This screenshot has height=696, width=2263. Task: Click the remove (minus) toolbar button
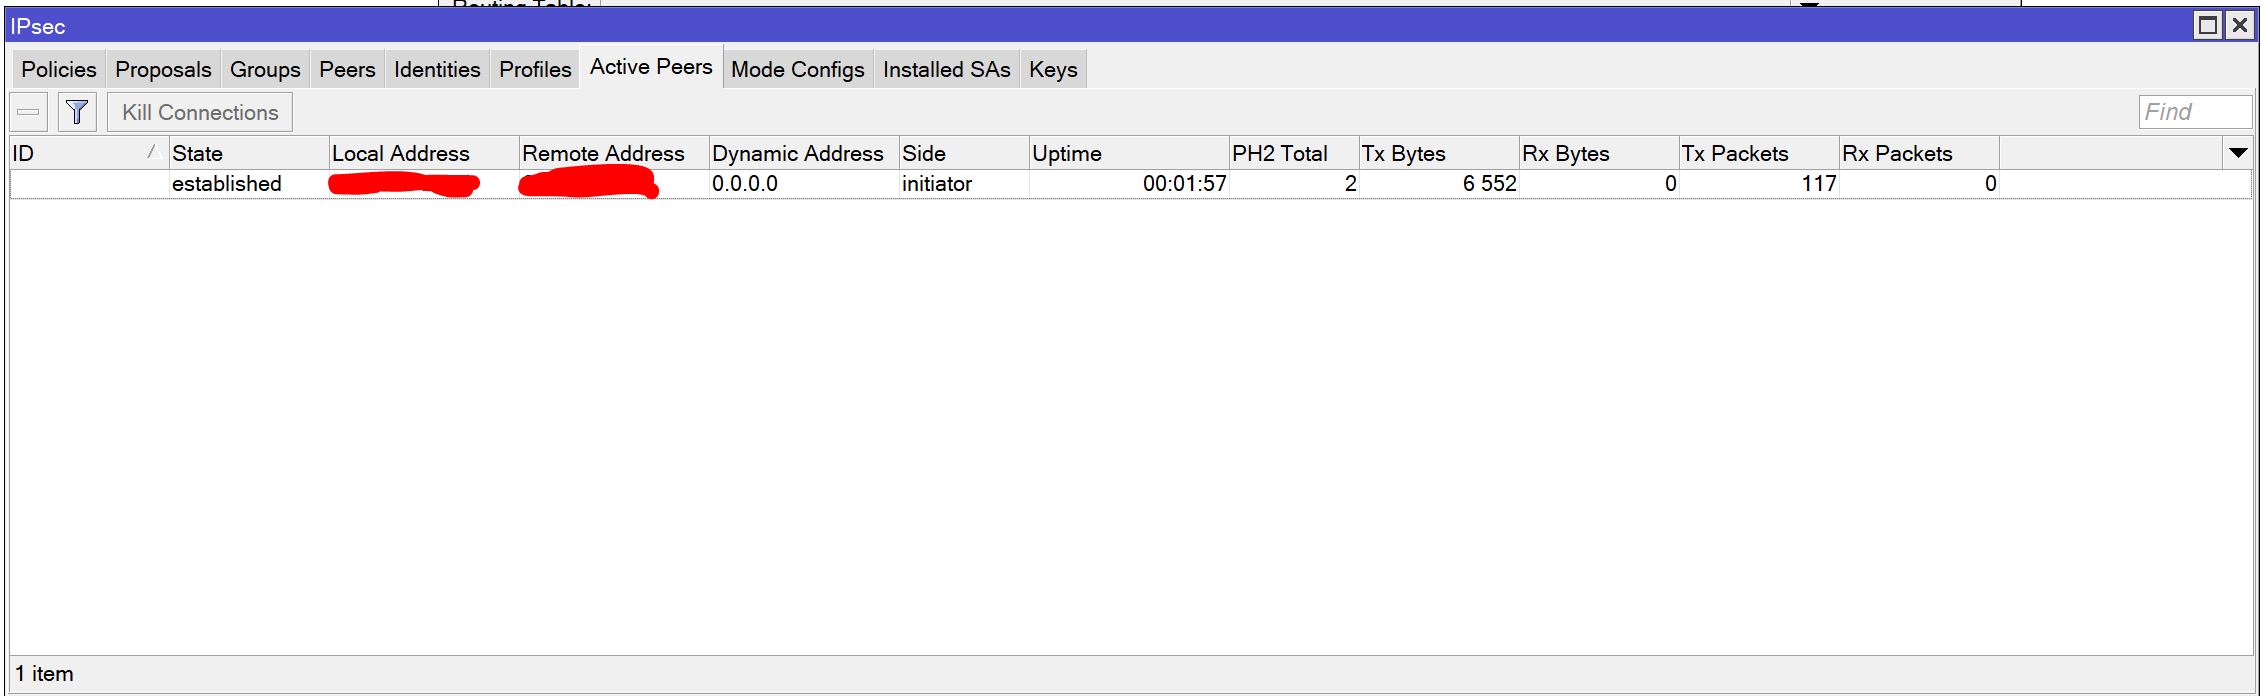29,112
